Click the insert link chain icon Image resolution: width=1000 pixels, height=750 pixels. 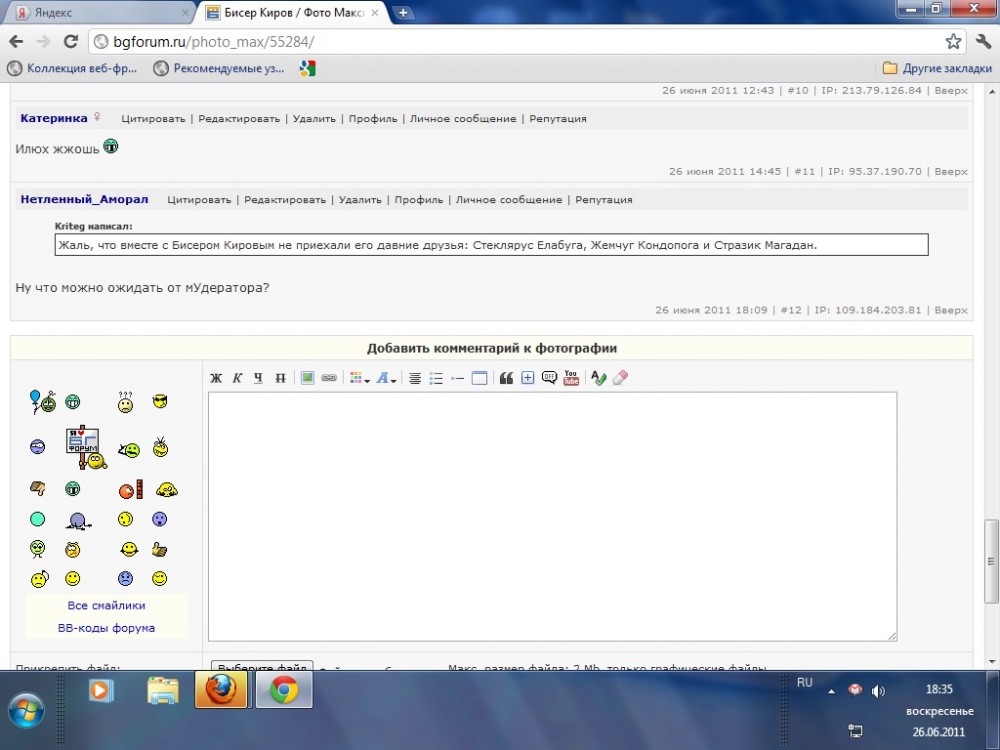coord(328,378)
